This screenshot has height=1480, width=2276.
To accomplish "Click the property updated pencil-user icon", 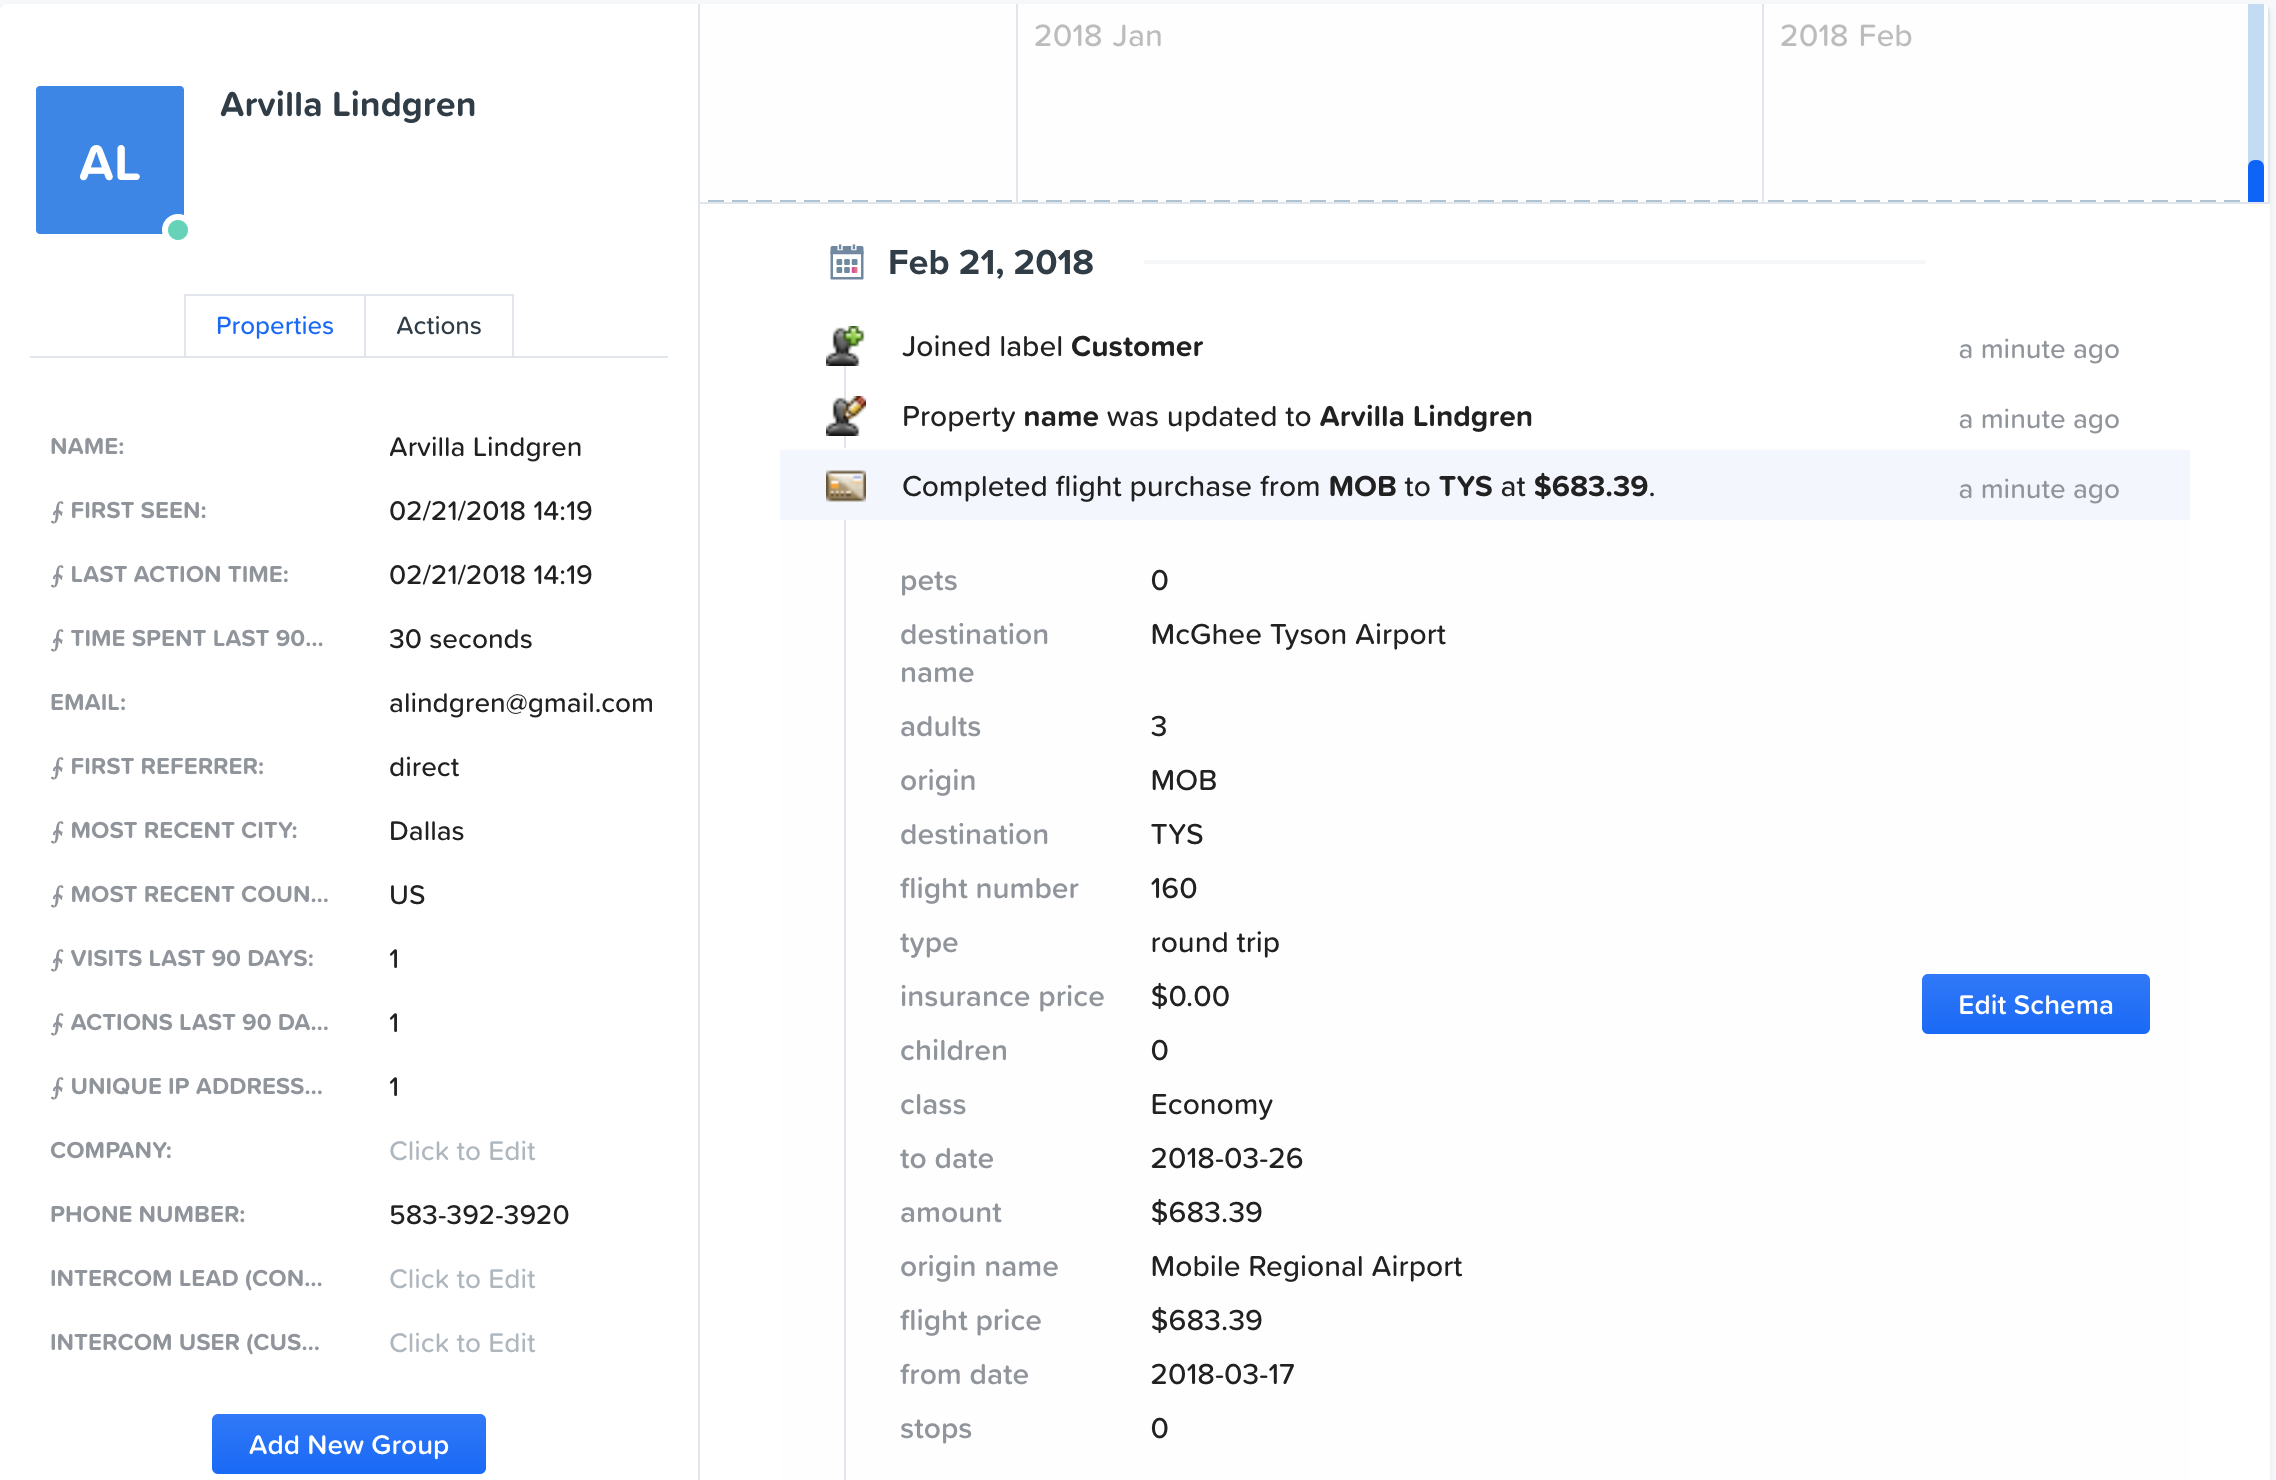I will (845, 416).
